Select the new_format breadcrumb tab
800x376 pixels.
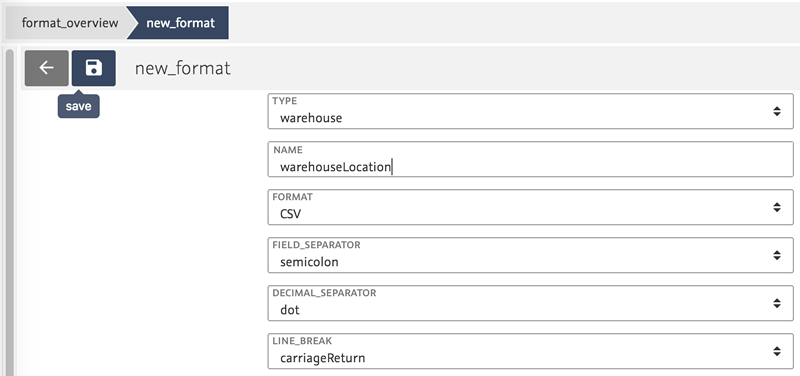coord(180,23)
